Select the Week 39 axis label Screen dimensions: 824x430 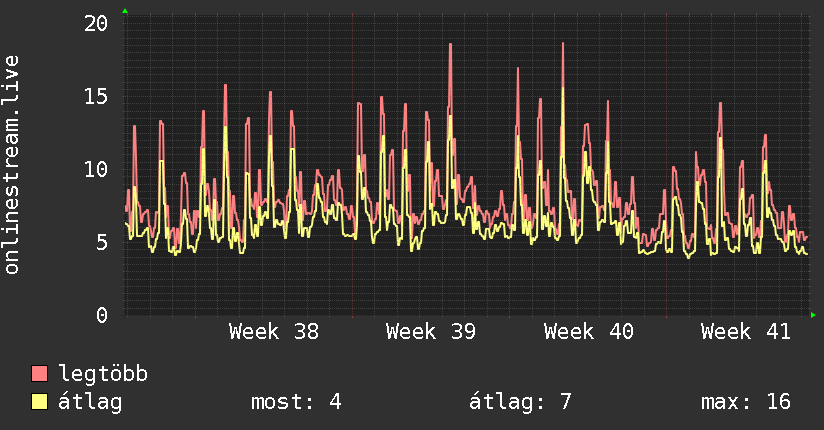point(431,332)
